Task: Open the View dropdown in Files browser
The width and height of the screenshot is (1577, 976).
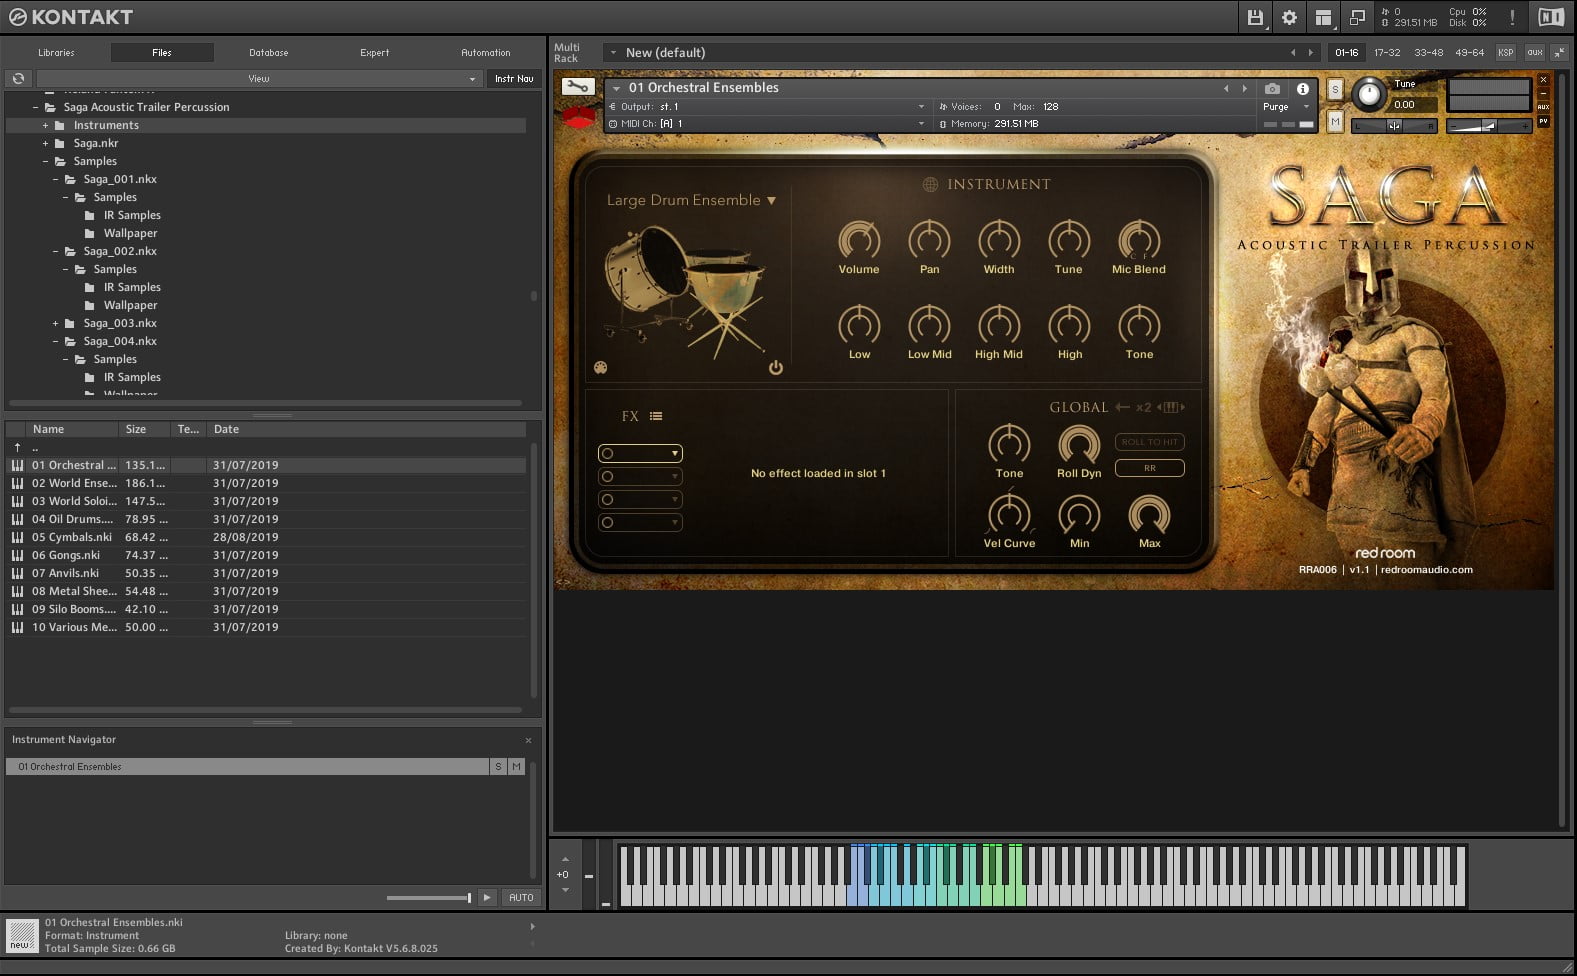Action: coord(259,78)
